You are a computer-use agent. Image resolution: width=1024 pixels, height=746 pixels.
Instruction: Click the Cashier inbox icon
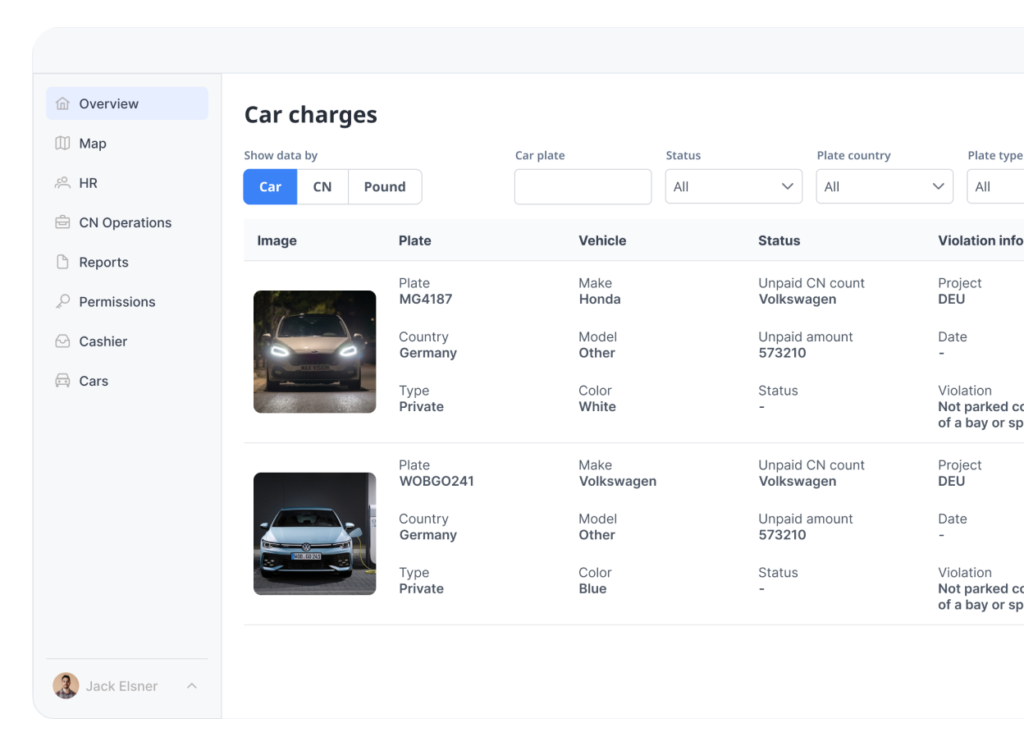pos(63,342)
